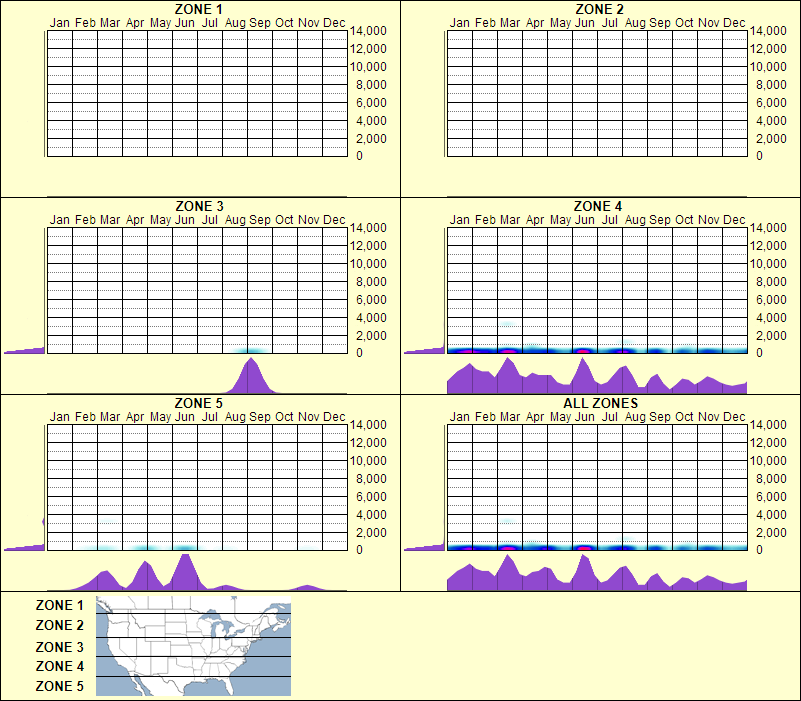Screen dimensions: 801x701
Task: Click Jun month label in ZONE 4 chart
Action: point(584,220)
